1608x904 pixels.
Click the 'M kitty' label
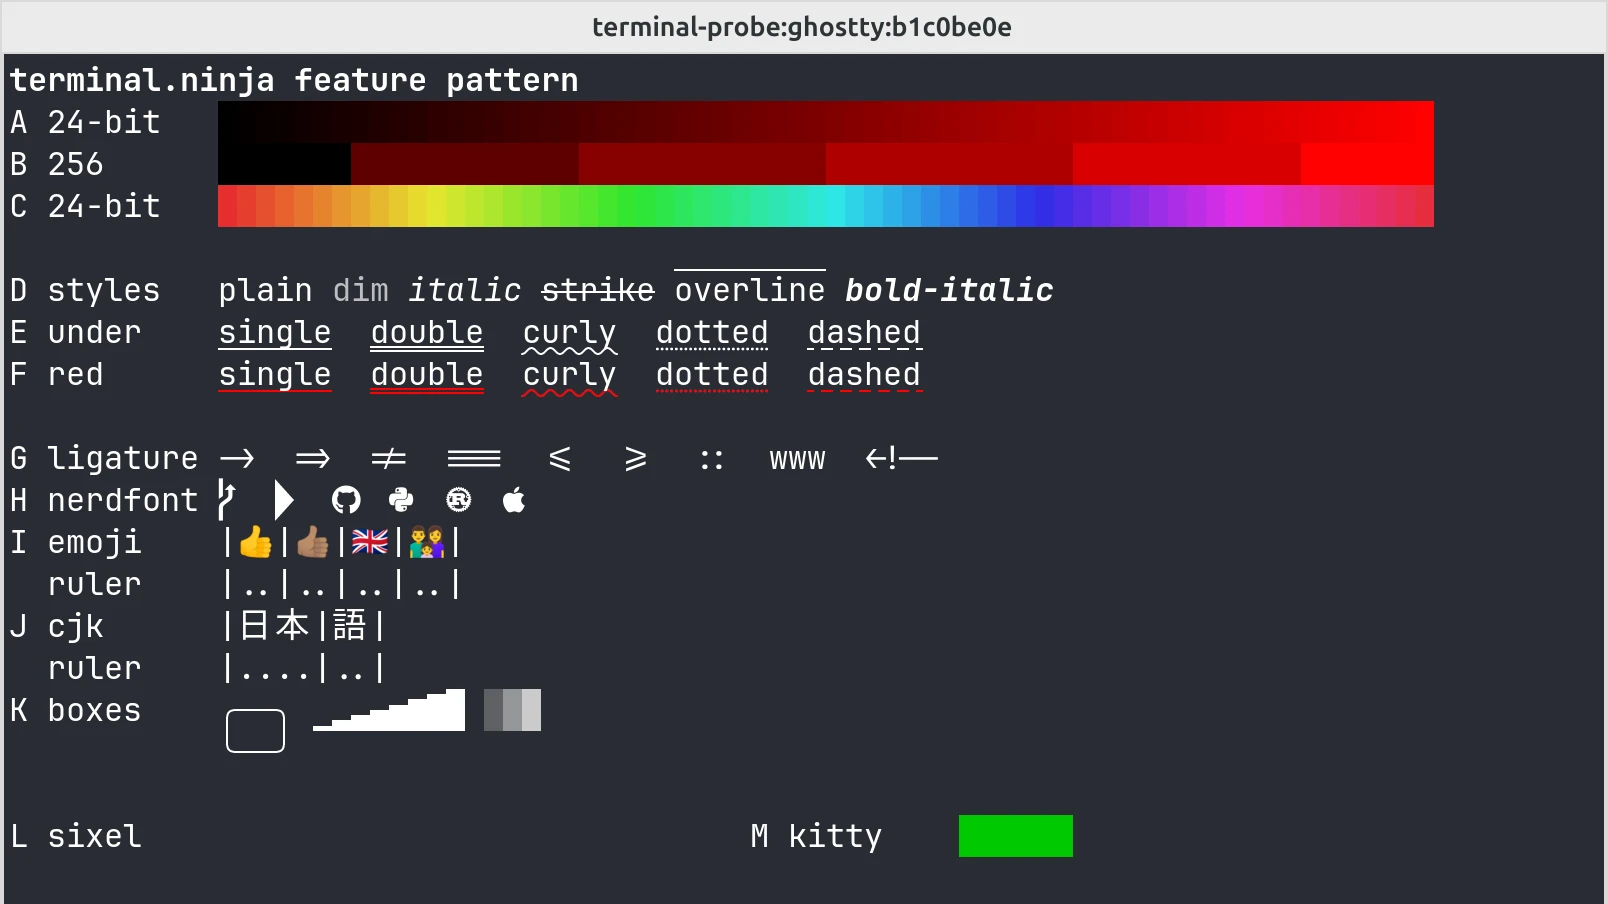tap(816, 836)
